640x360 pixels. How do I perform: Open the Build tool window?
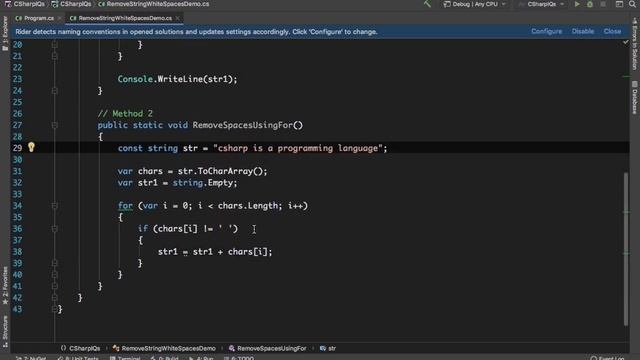164,358
